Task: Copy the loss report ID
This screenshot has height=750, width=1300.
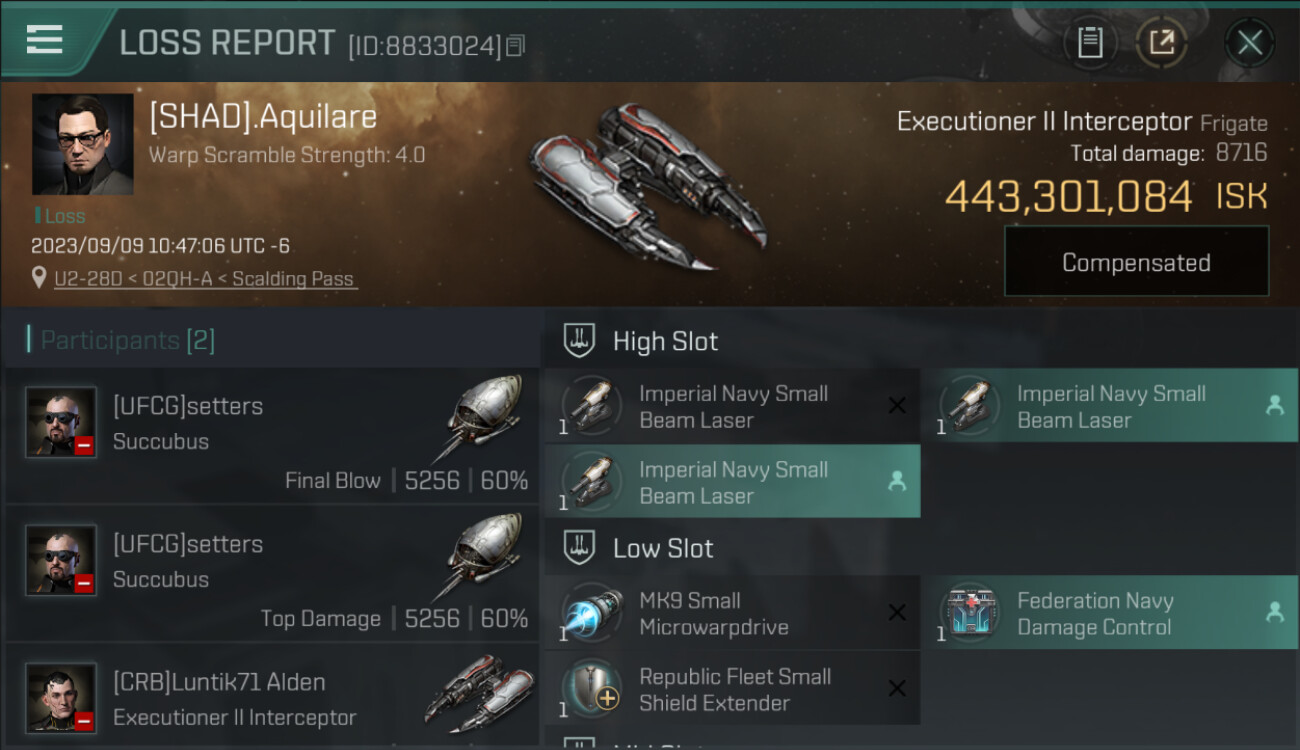Action: [x=515, y=45]
